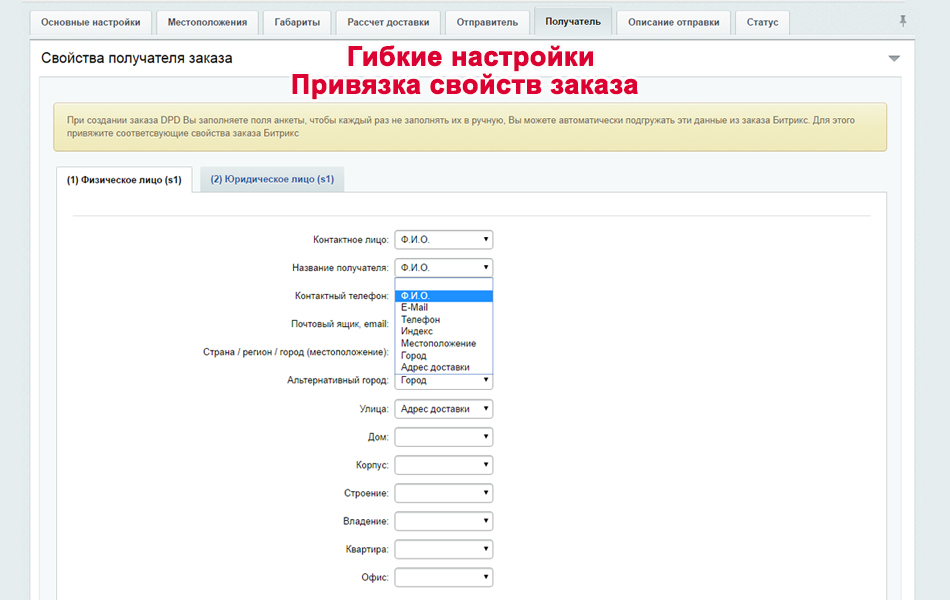Switch to the Отправитель tab
The width and height of the screenshot is (950, 600).
[x=487, y=20]
